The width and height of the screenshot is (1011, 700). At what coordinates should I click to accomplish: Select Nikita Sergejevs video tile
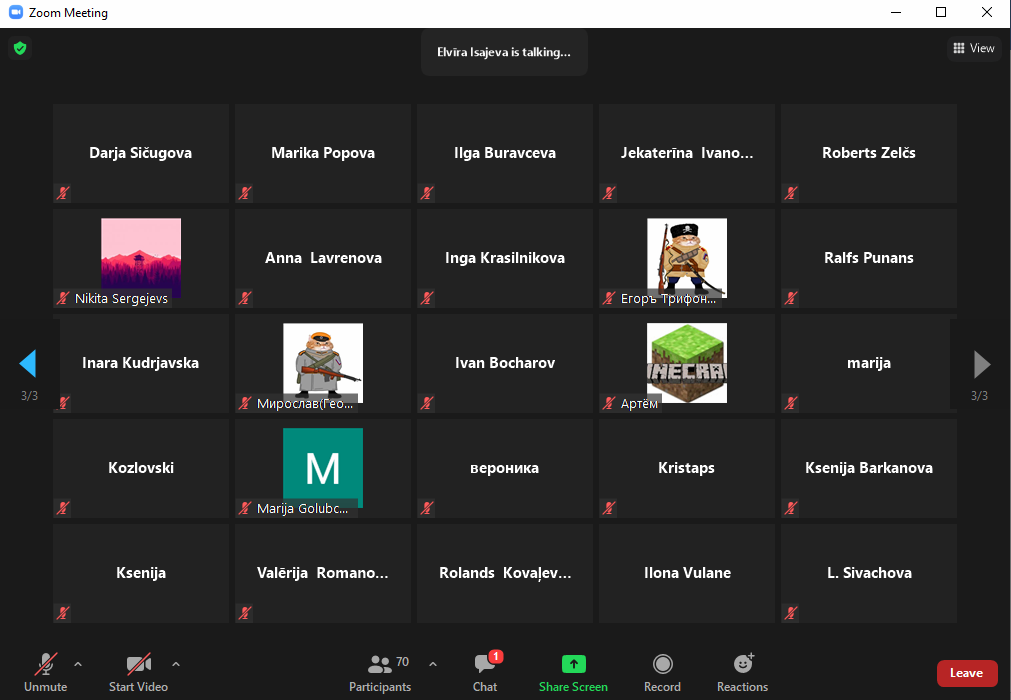point(141,258)
